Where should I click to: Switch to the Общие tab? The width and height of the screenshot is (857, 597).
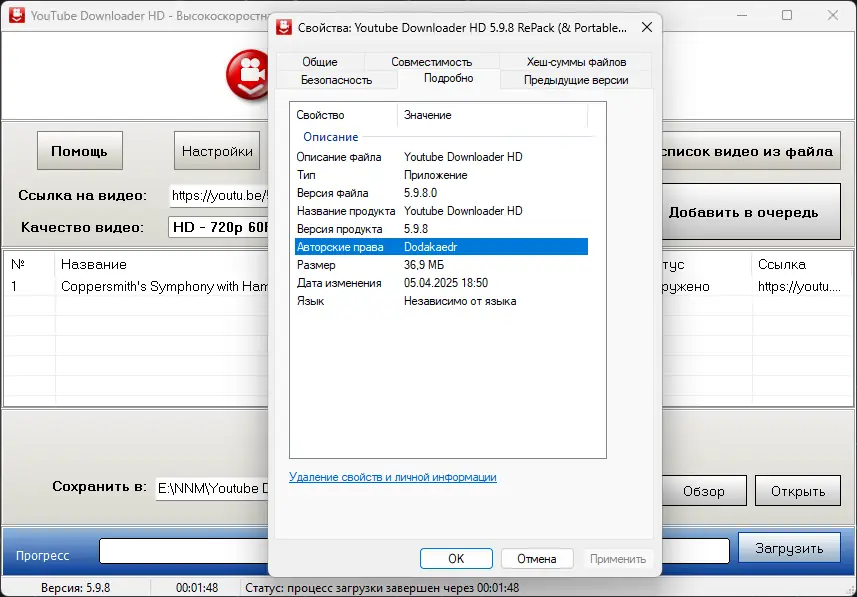point(320,62)
